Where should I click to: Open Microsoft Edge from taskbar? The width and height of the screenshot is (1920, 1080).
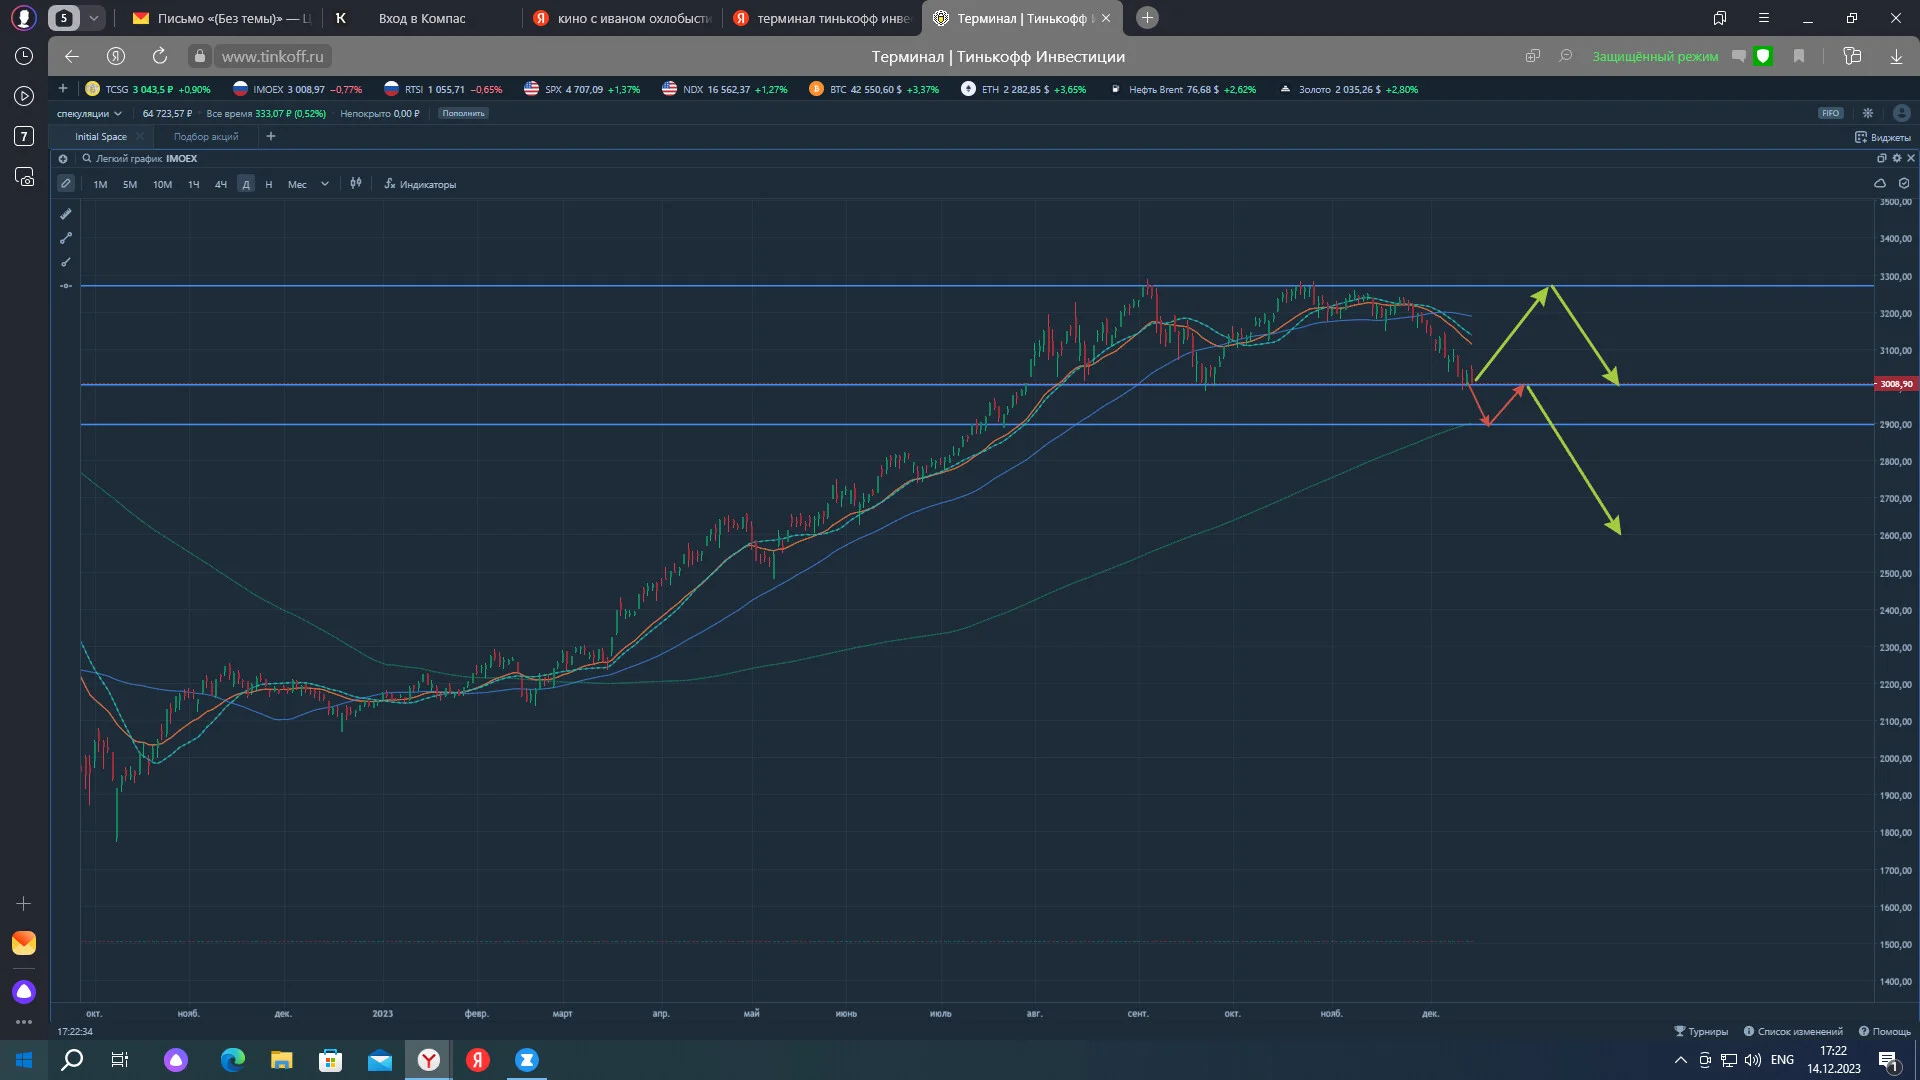click(x=232, y=1060)
